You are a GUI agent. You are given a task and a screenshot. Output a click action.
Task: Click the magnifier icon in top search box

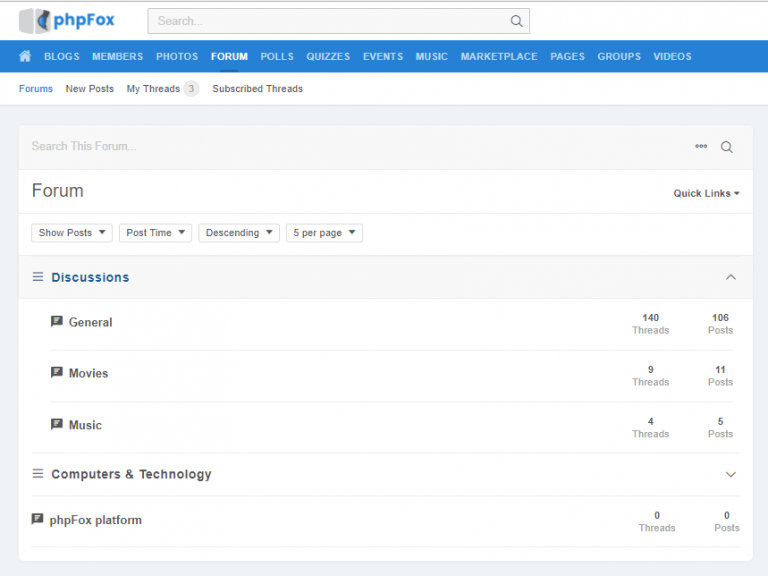(516, 21)
